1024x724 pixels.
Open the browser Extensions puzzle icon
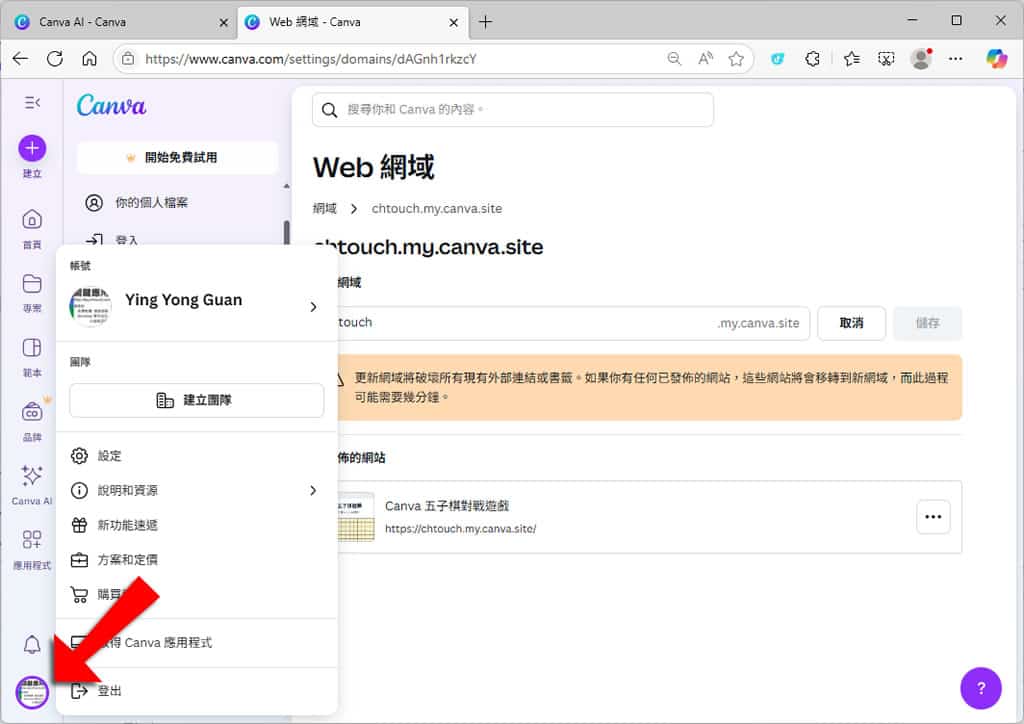(x=812, y=59)
